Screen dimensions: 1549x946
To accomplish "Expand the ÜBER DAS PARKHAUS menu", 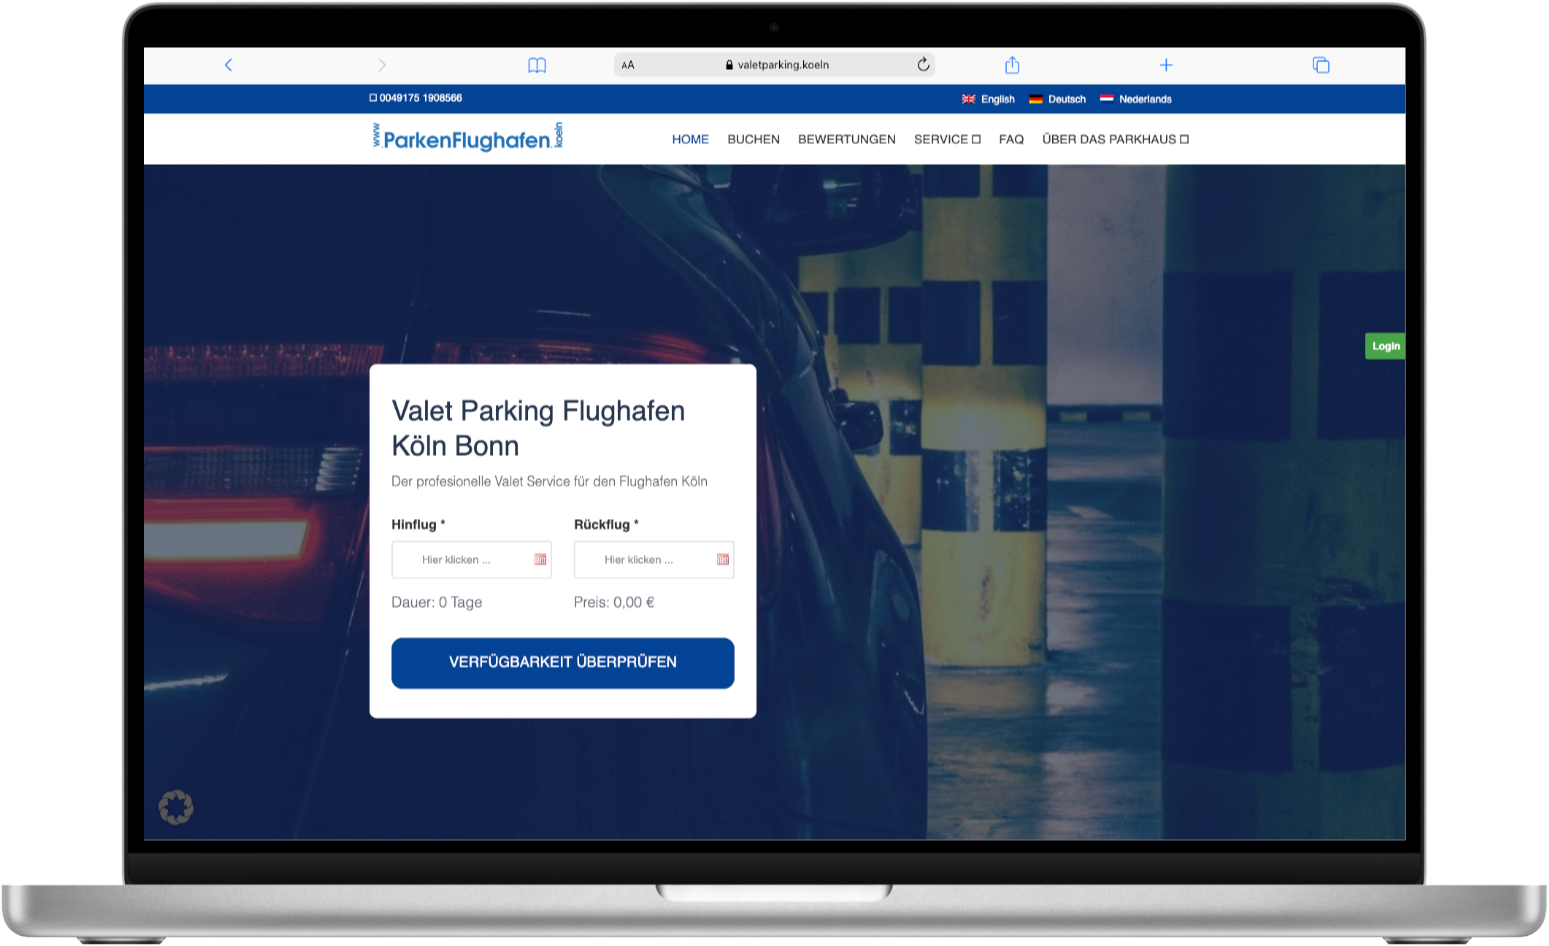I will point(1115,139).
